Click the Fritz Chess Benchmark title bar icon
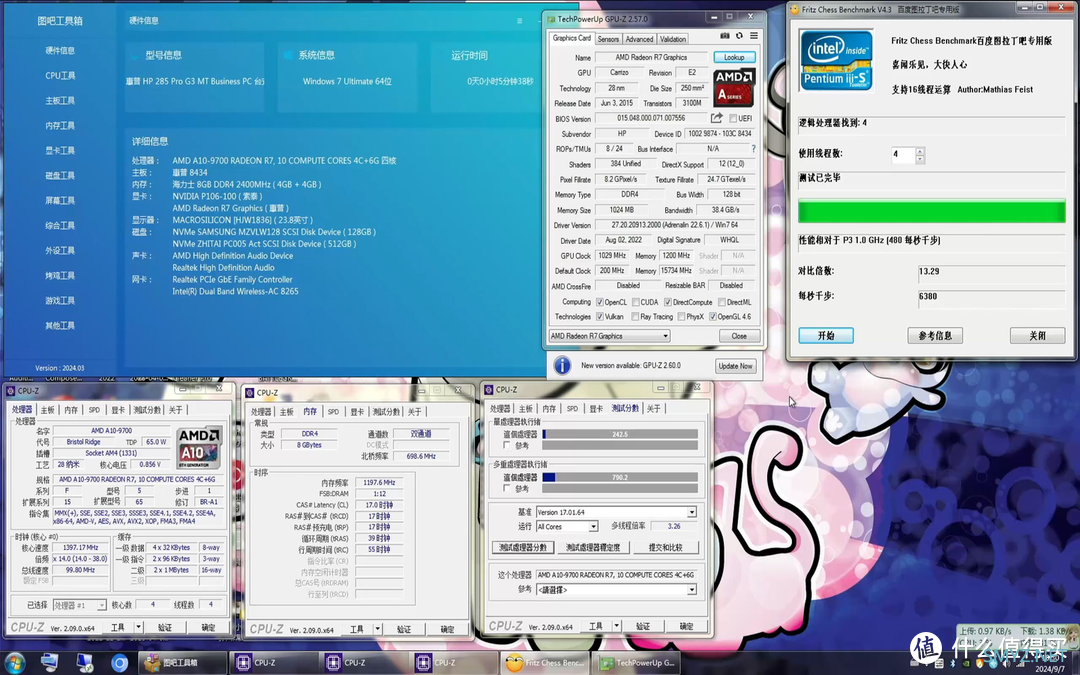Screen dimensions: 1080x675 click(794, 10)
